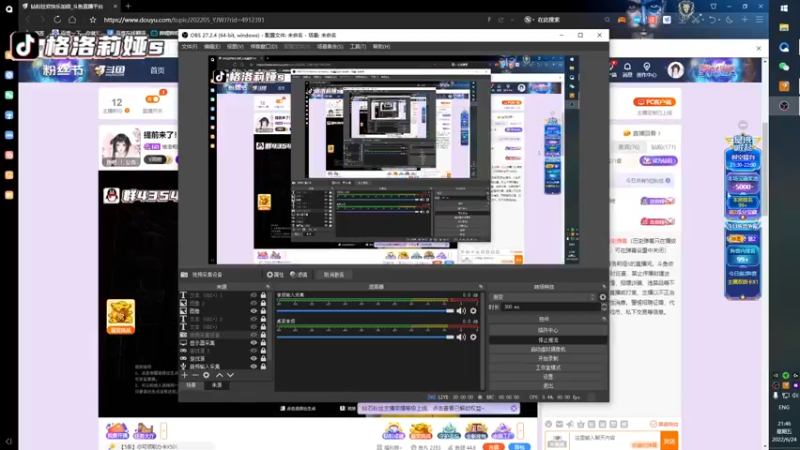This screenshot has width=800, height=450.
Task: Open the user avatar on Douyu header
Action: click(x=676, y=70)
